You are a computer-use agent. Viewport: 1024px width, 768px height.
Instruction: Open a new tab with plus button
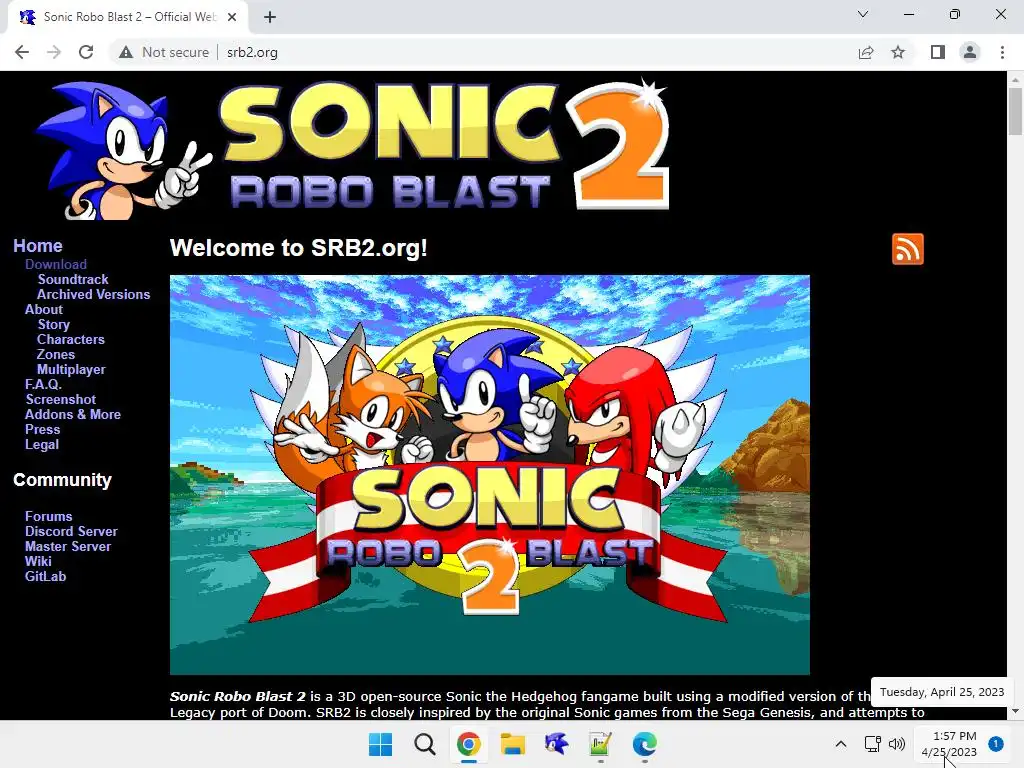[x=270, y=17]
